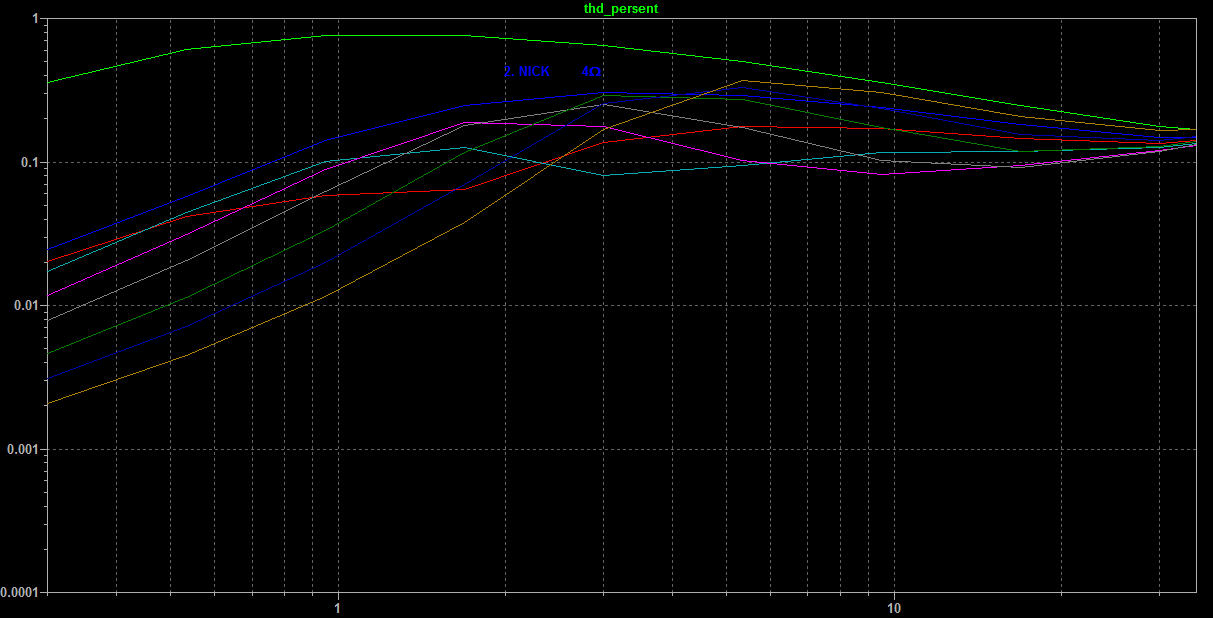The image size is (1213, 618).
Task: Click the 0.0001 label at axis bottom
Action: coord(20,592)
